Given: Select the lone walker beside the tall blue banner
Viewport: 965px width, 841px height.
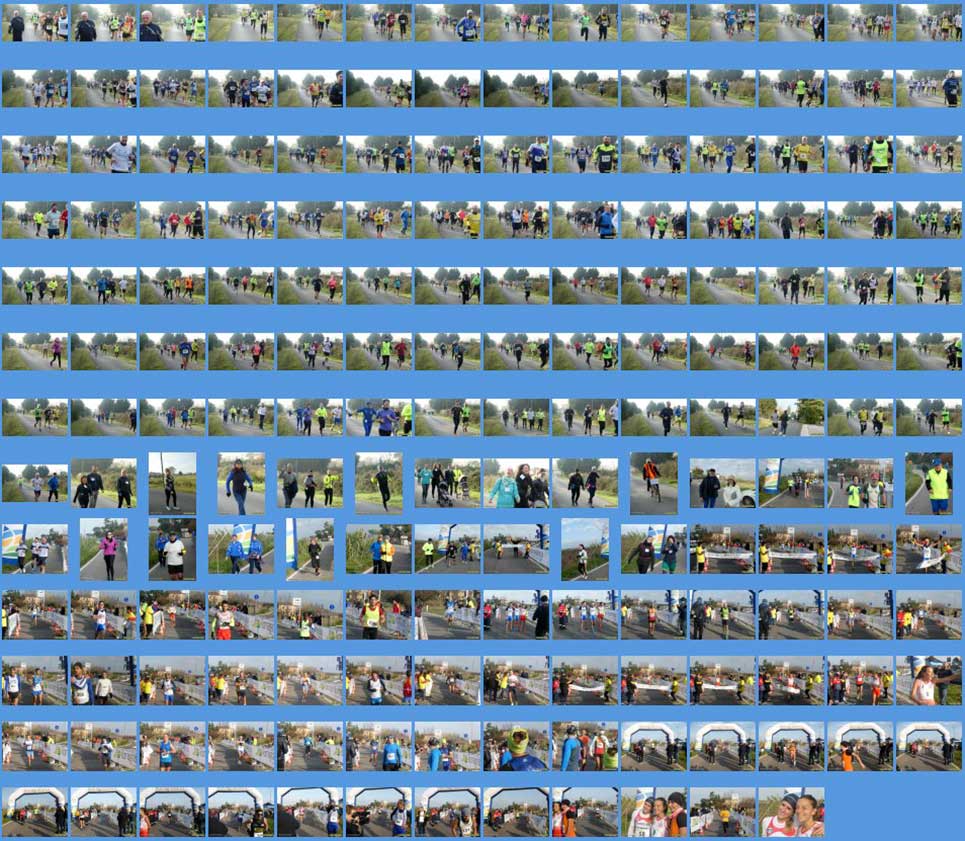Looking at the screenshot, I should pos(310,549).
